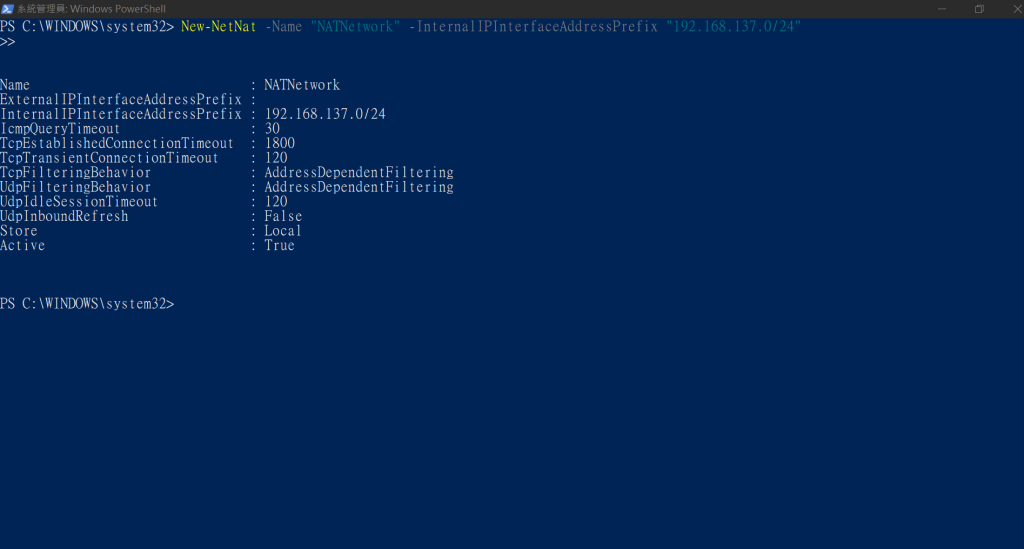Viewport: 1024px width, 549px height.
Task: Click the PowerShell icon in title bar
Action: pos(7,8)
